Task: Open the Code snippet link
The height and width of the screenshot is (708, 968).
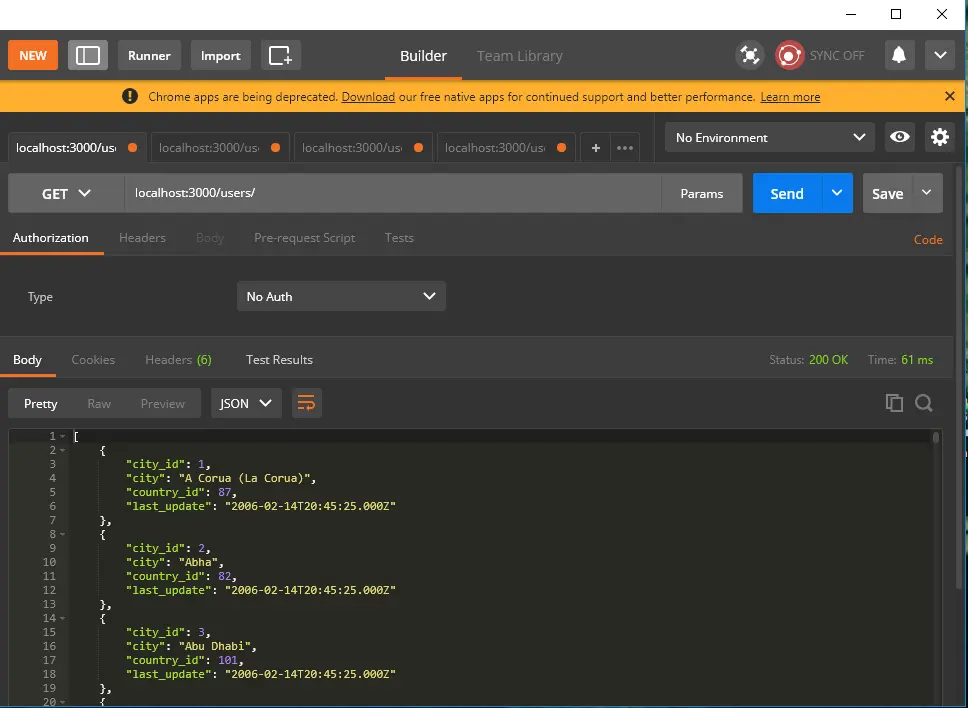Action: 928,239
